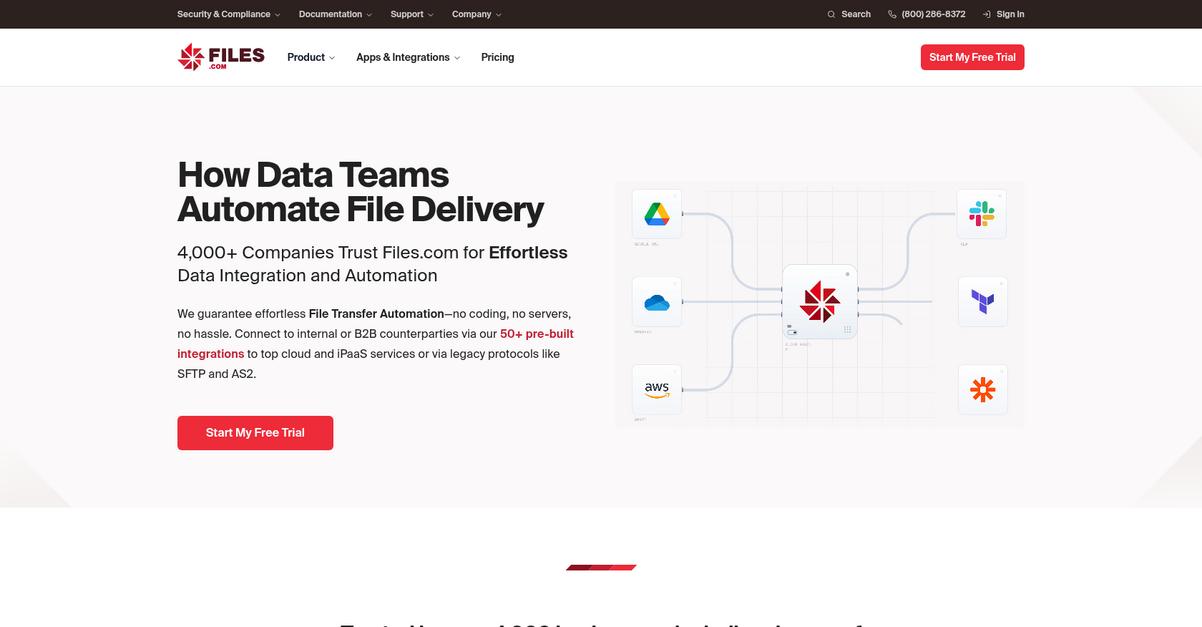1202x627 pixels.
Task: Click the sign-in arrow icon
Action: [x=987, y=14]
